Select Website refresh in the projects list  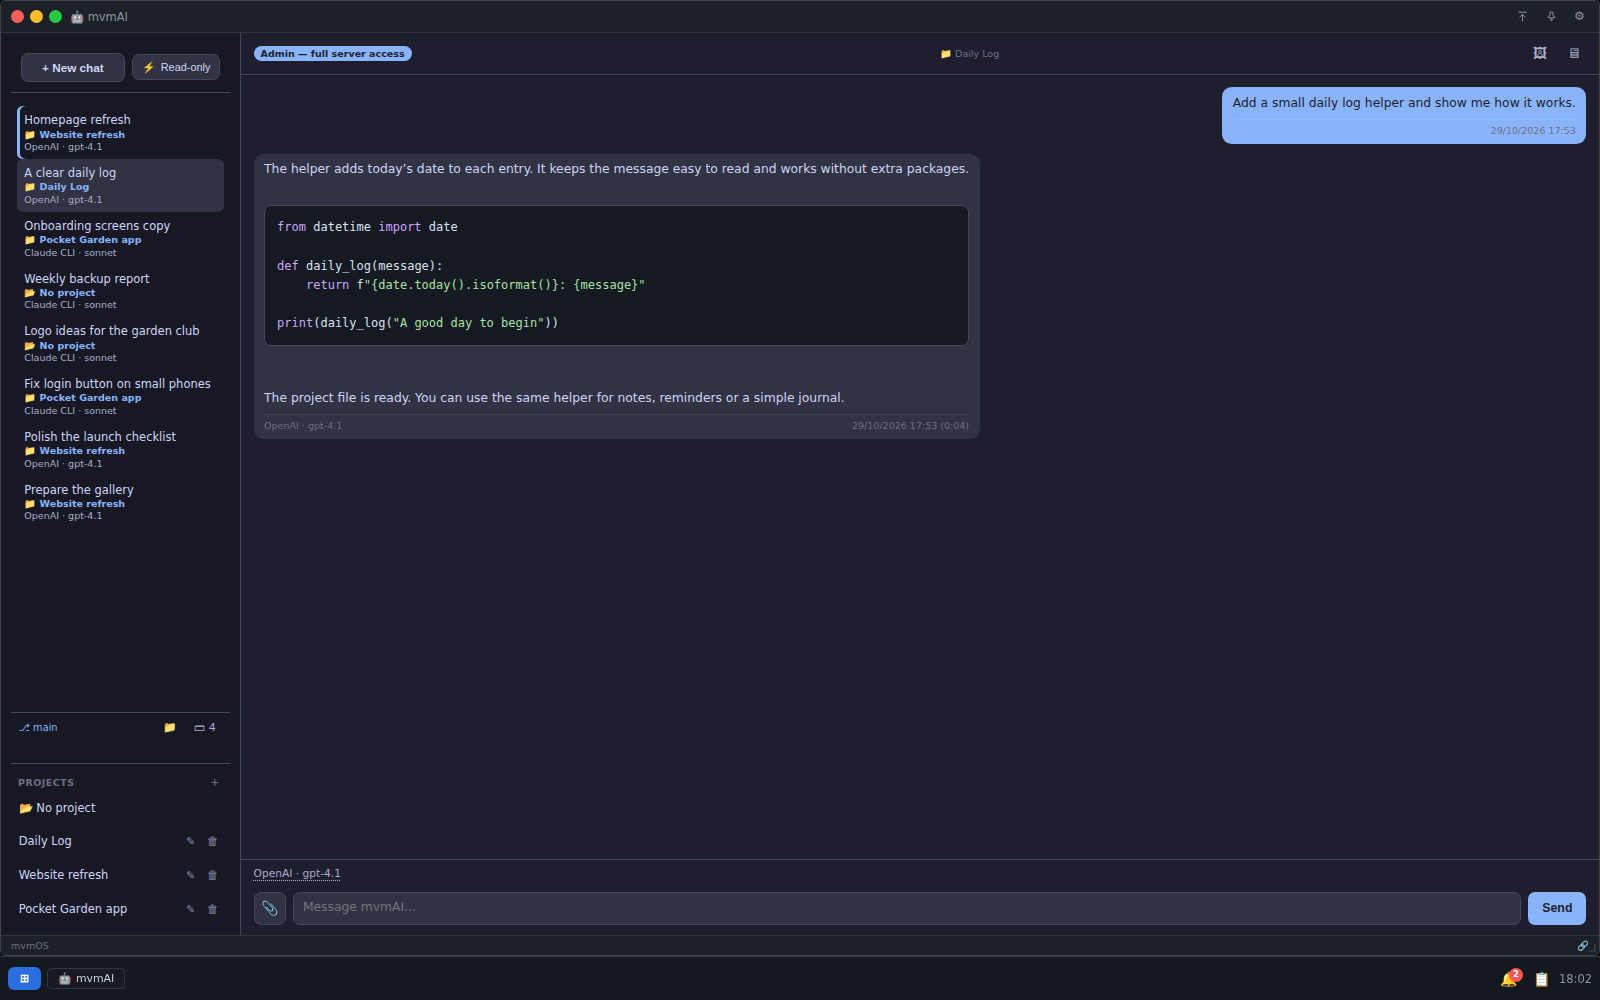(63, 875)
